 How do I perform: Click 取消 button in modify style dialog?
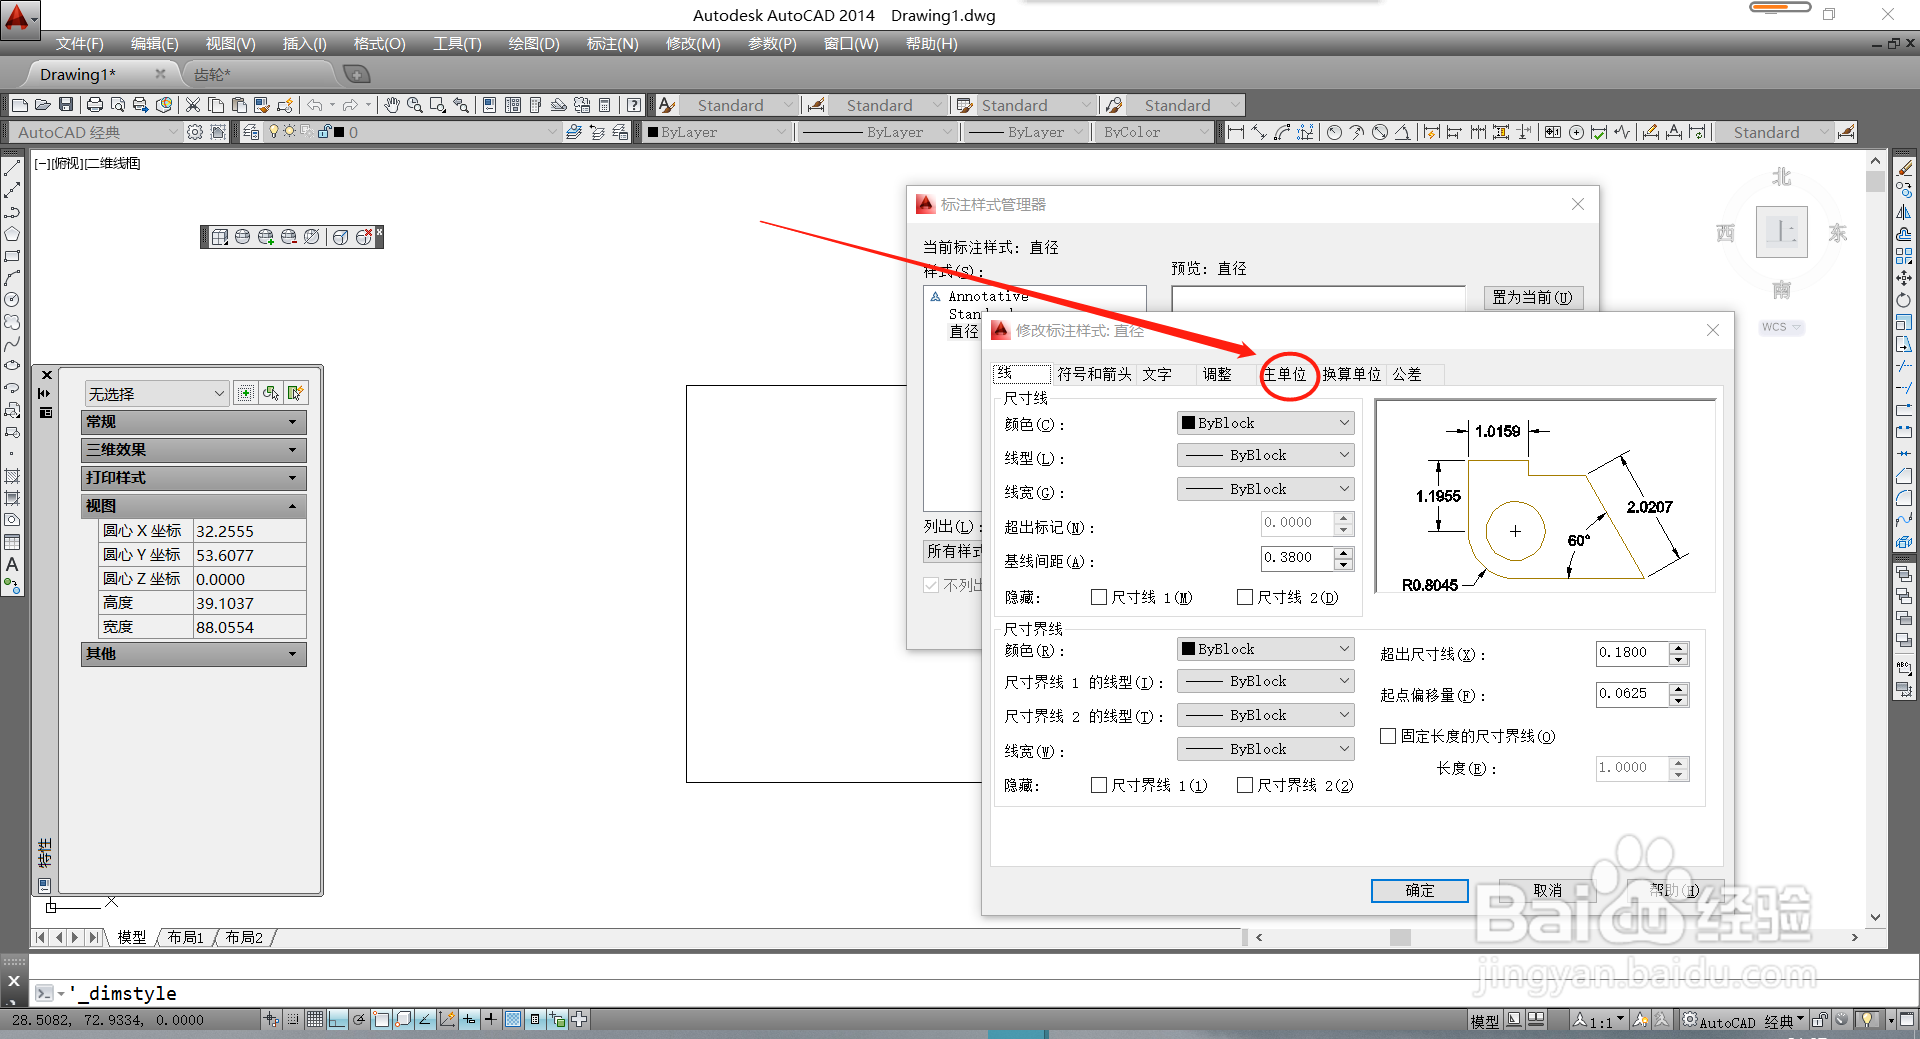(x=1547, y=891)
